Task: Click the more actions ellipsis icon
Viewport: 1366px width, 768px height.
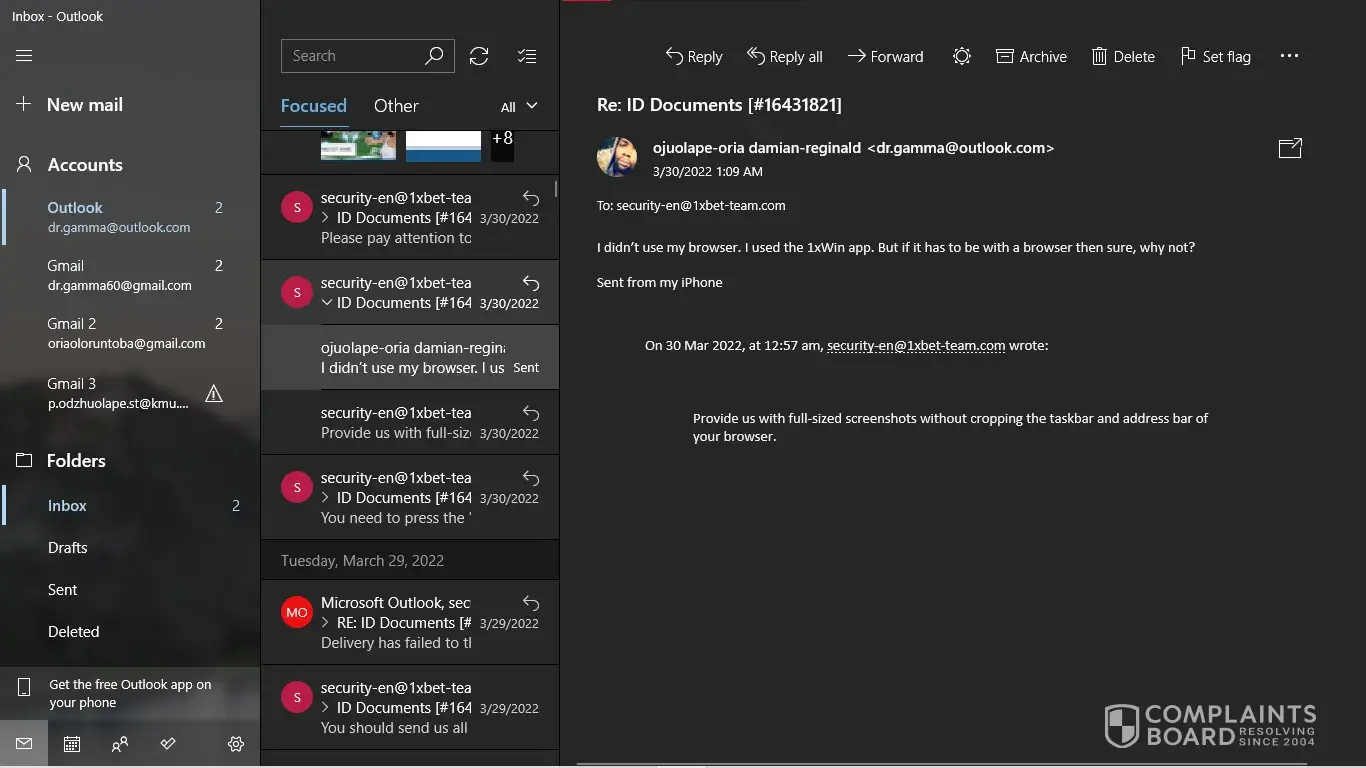Action: pos(1289,56)
